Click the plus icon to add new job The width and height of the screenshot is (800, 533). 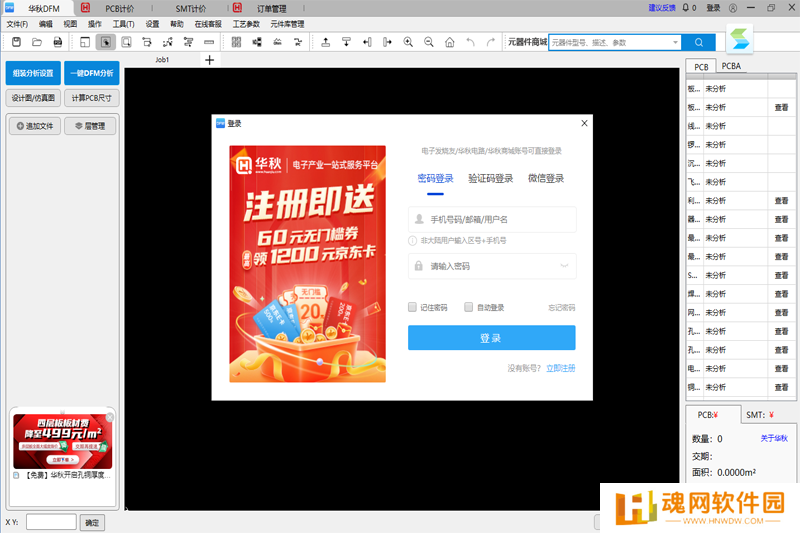[x=210, y=60]
